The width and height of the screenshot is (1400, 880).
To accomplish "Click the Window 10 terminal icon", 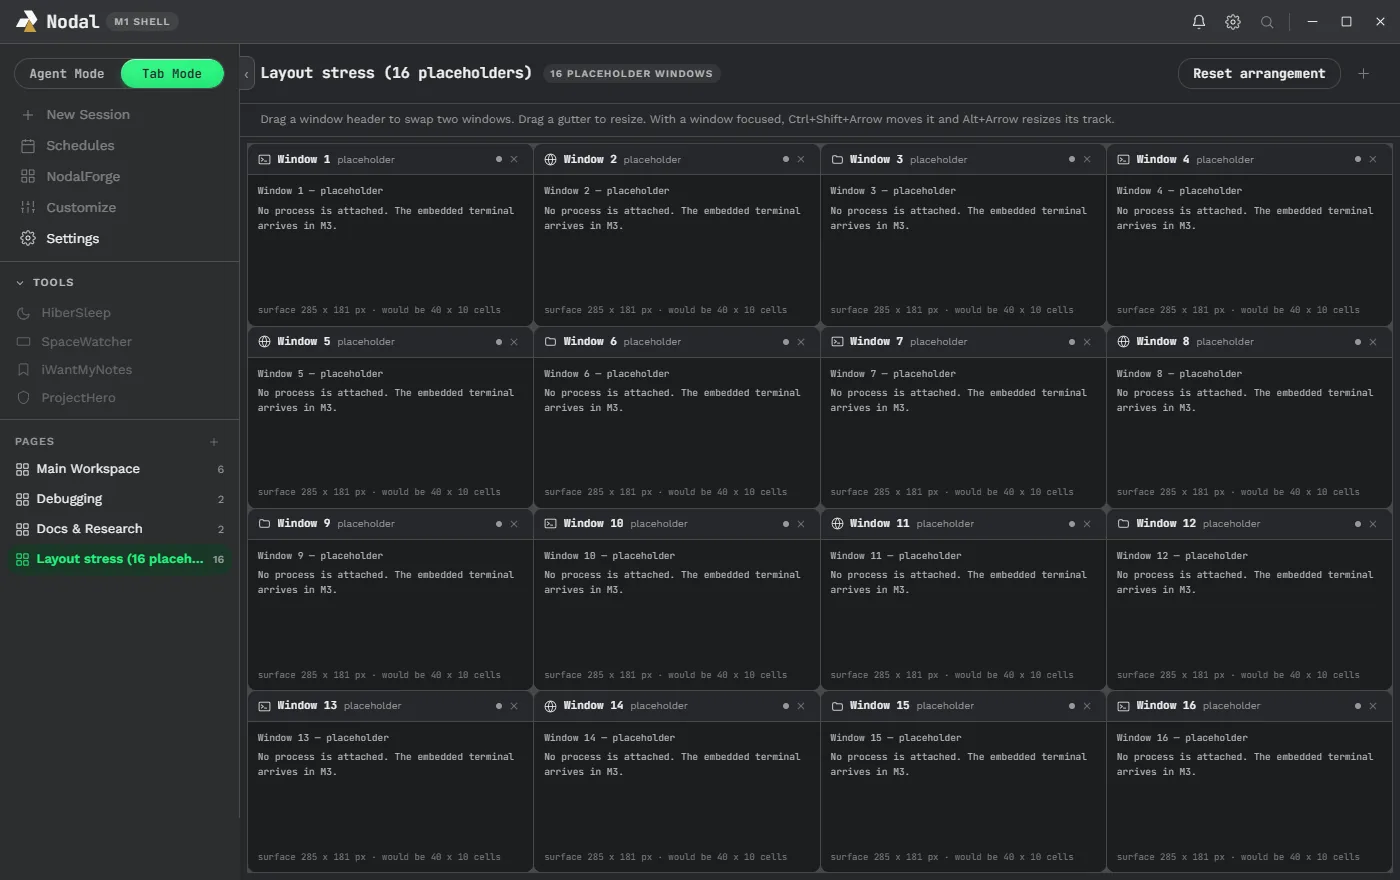I will [x=550, y=523].
